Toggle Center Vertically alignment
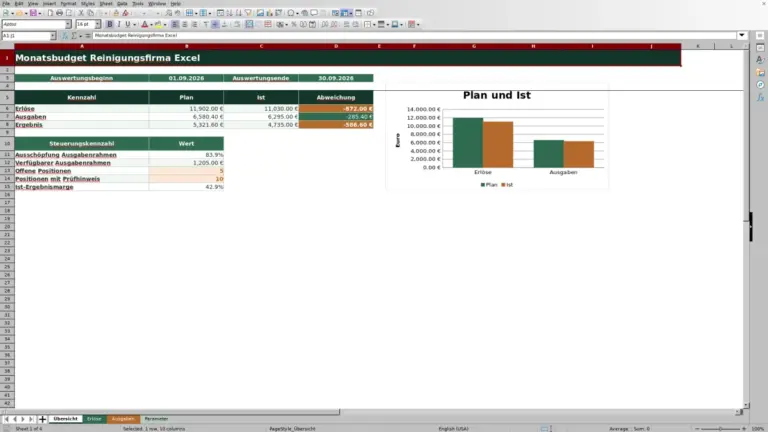Viewport: 768px width, 432px height. [215, 24]
